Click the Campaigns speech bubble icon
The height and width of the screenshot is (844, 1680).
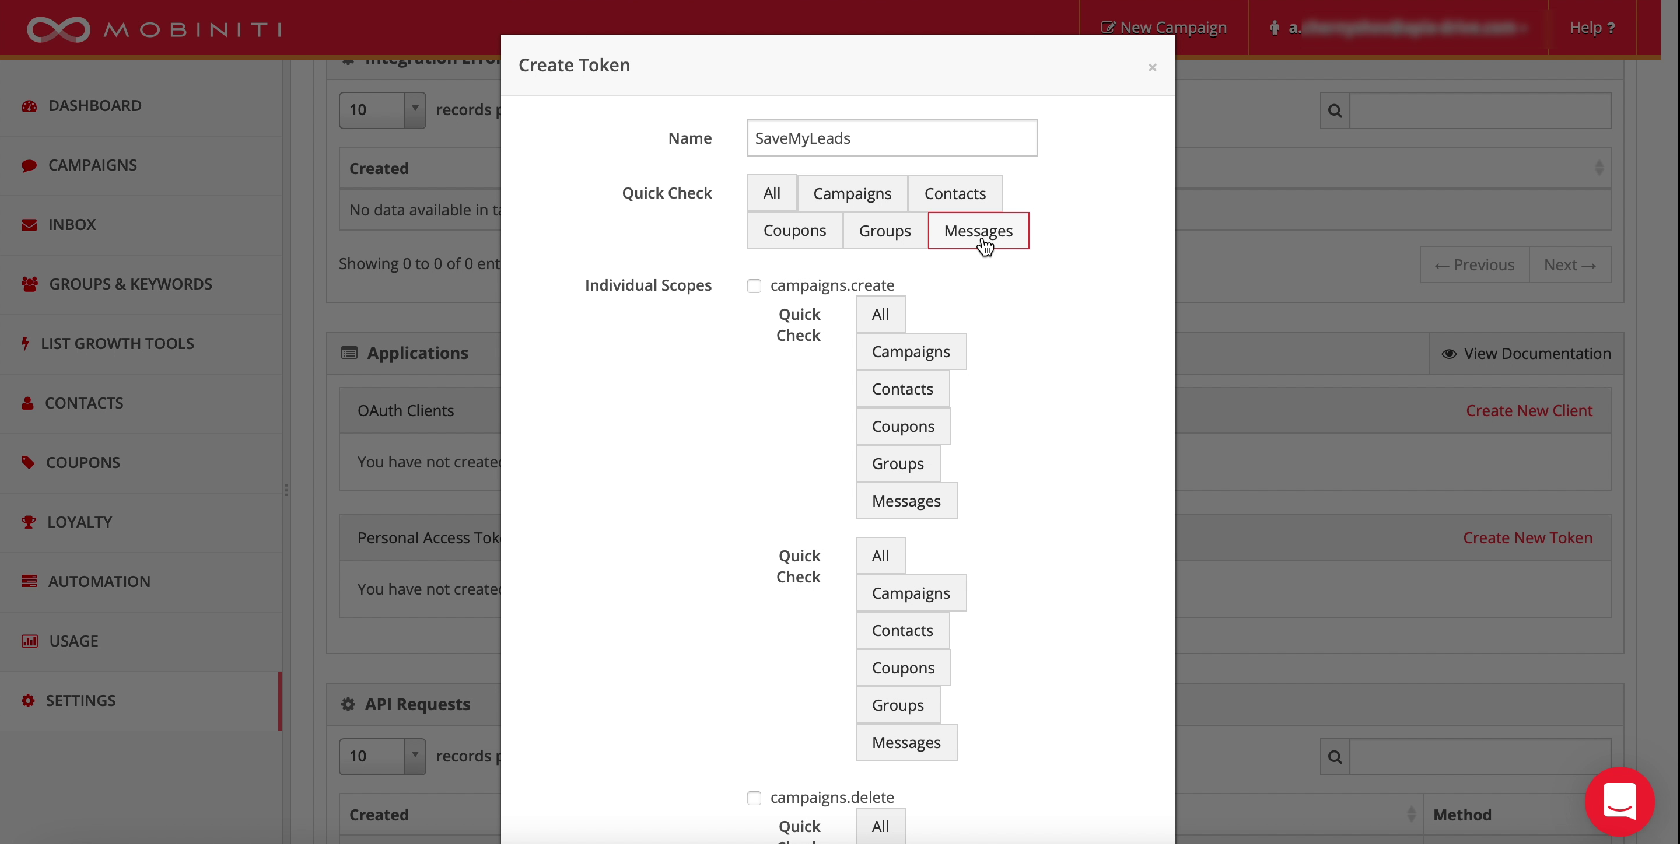pyautogui.click(x=29, y=166)
